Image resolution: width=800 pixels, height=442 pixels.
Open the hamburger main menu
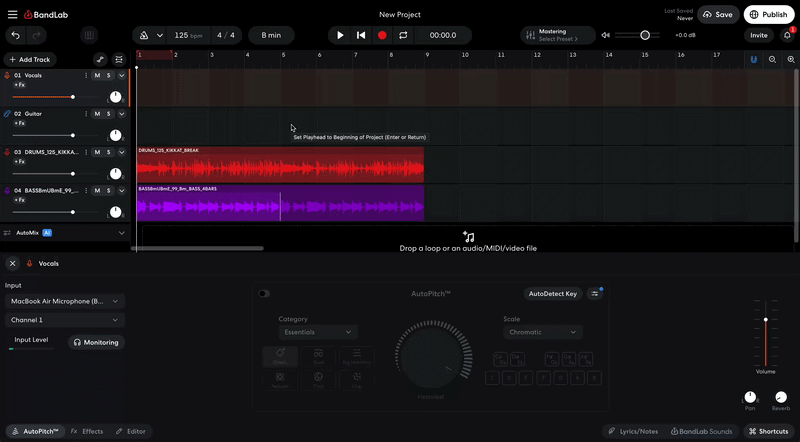click(12, 14)
